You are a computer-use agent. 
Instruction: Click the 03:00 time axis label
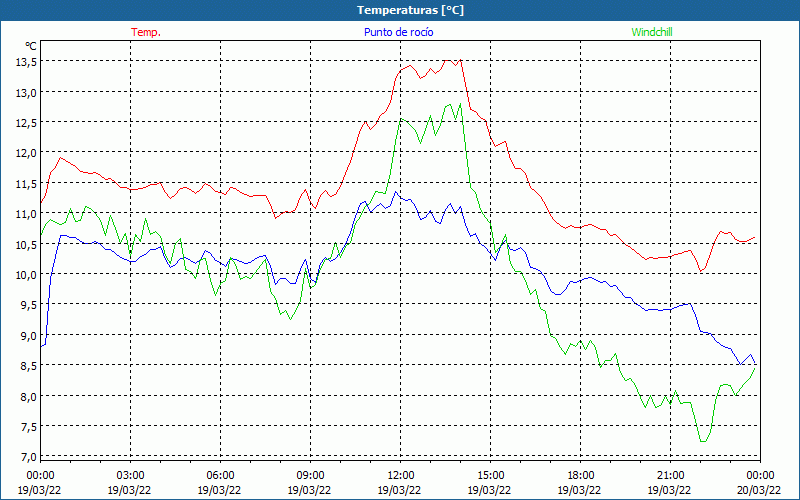(130, 476)
